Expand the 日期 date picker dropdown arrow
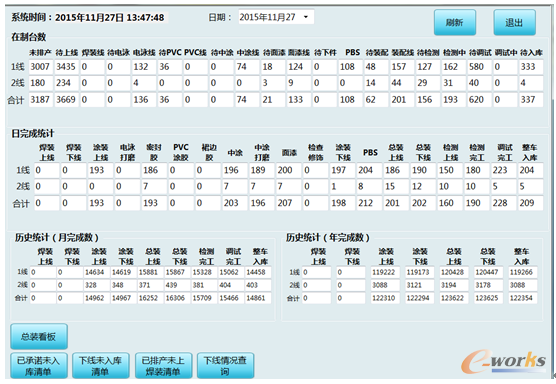 tap(306, 17)
